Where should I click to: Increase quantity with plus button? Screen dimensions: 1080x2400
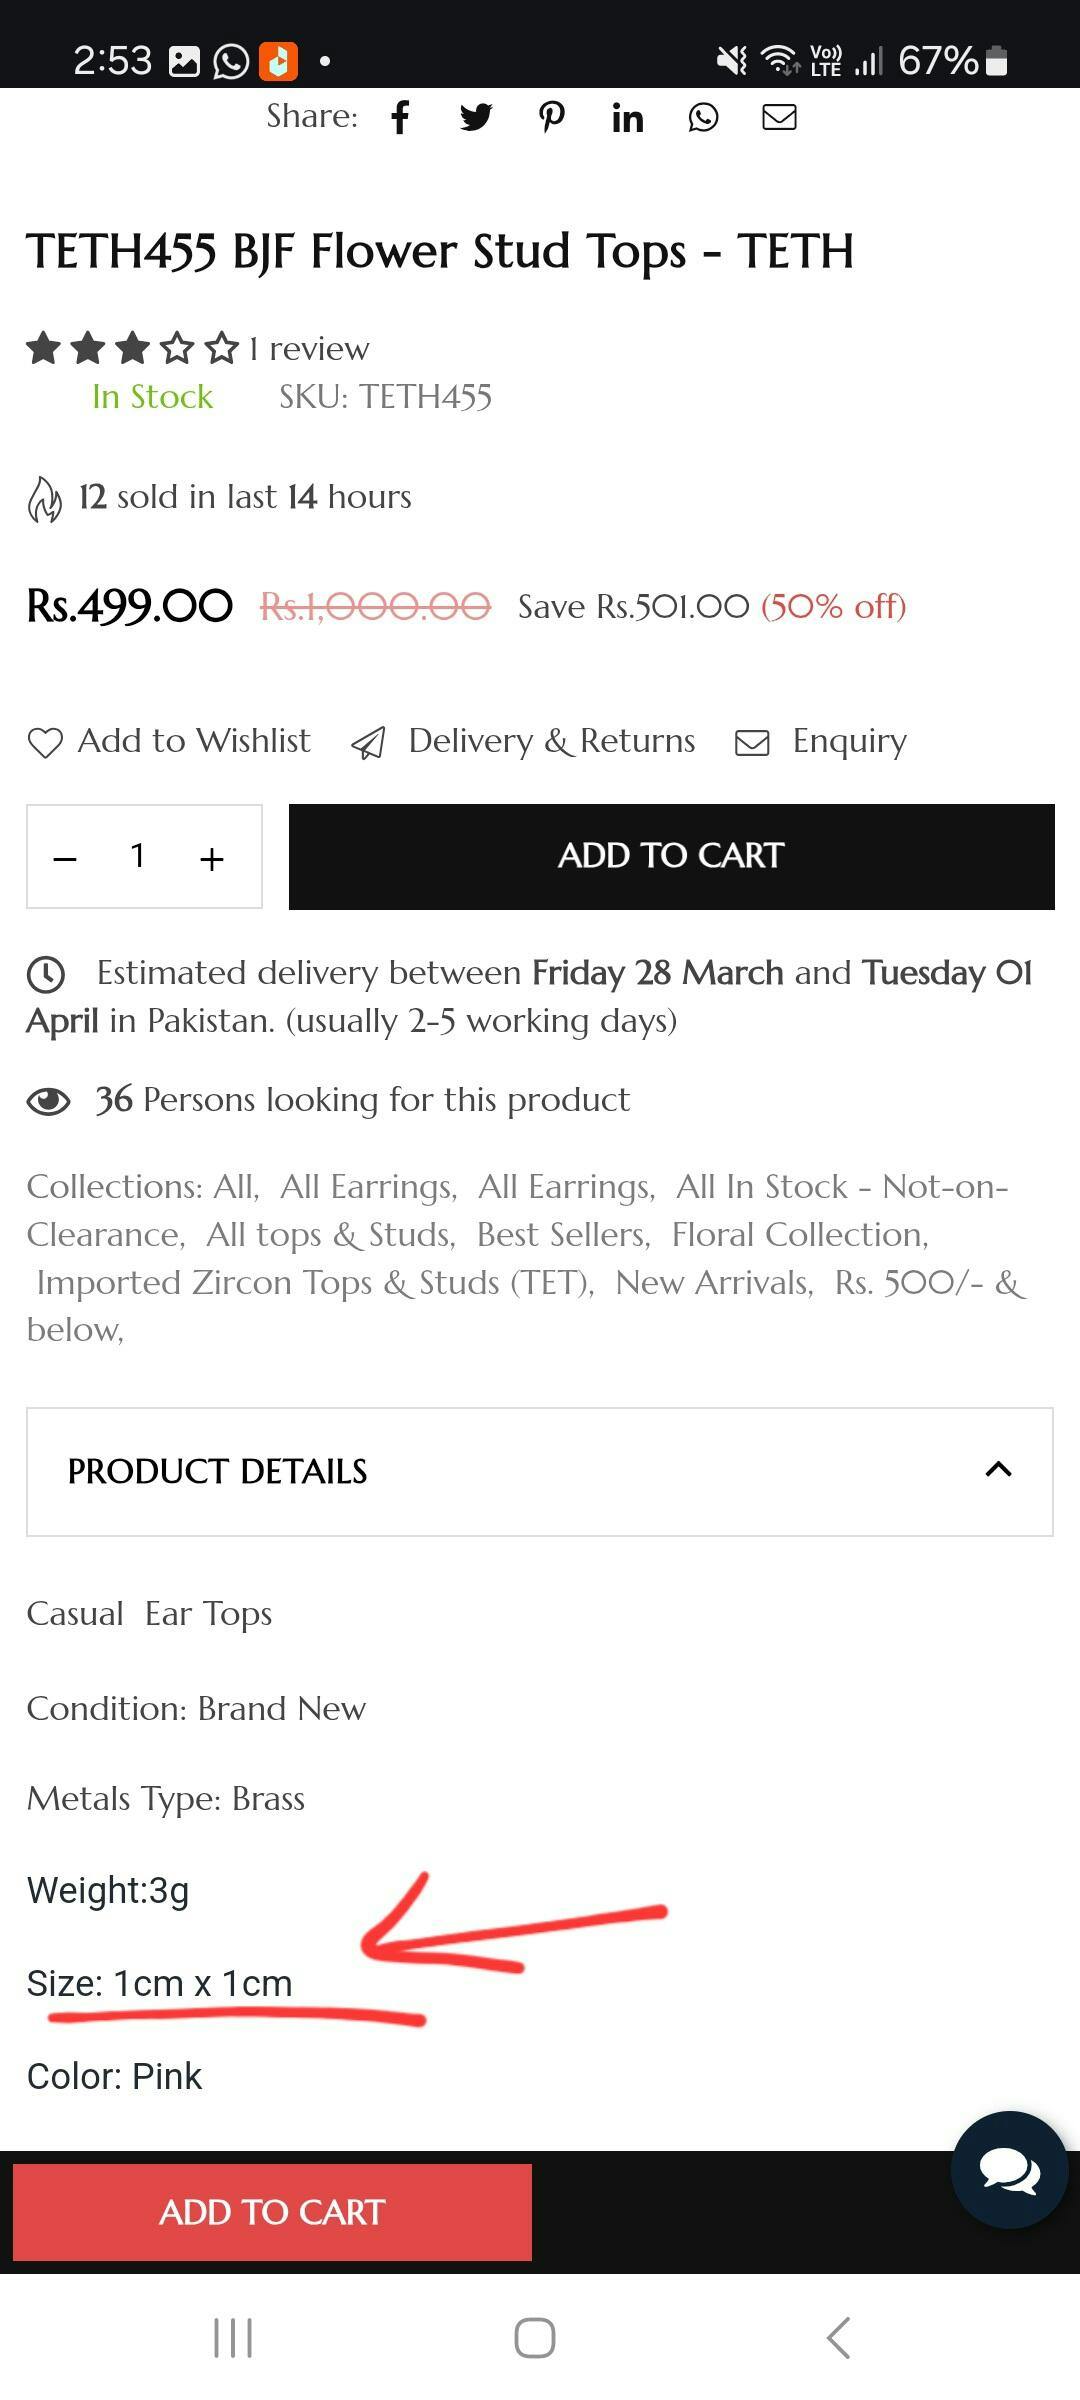(x=211, y=858)
